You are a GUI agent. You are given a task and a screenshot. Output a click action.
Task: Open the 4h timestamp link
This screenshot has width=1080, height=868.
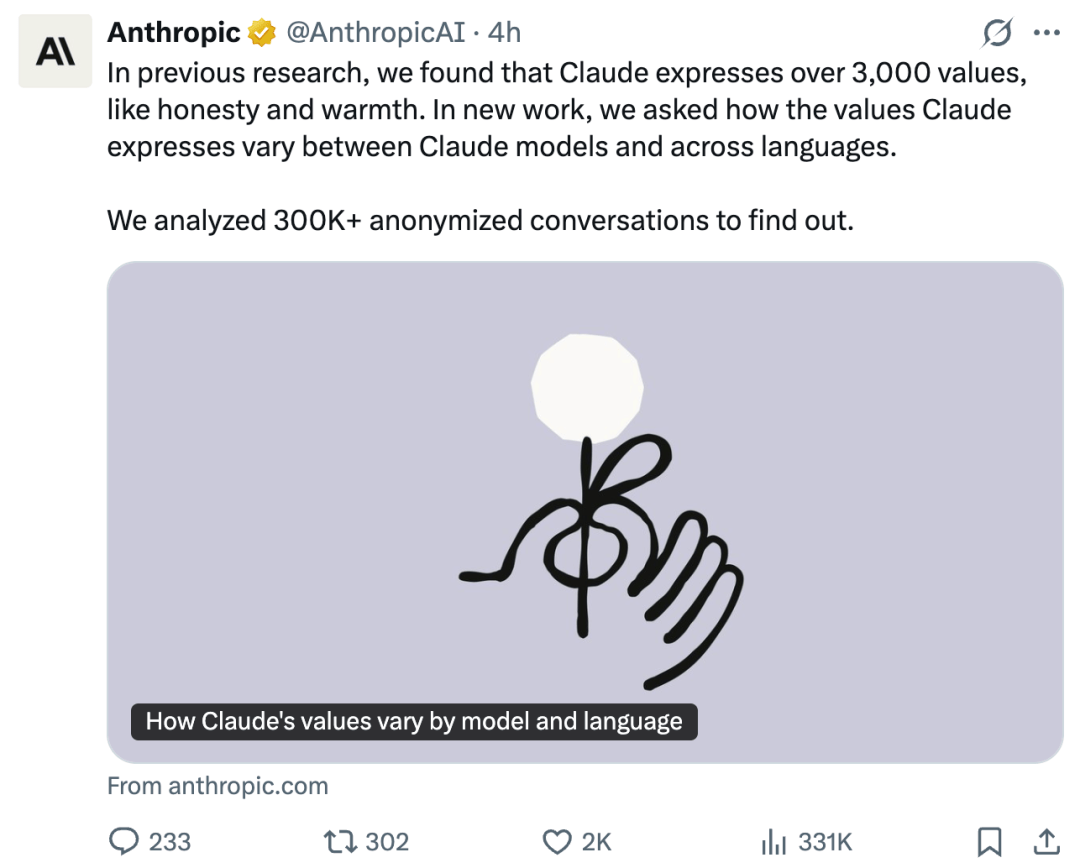tap(504, 32)
